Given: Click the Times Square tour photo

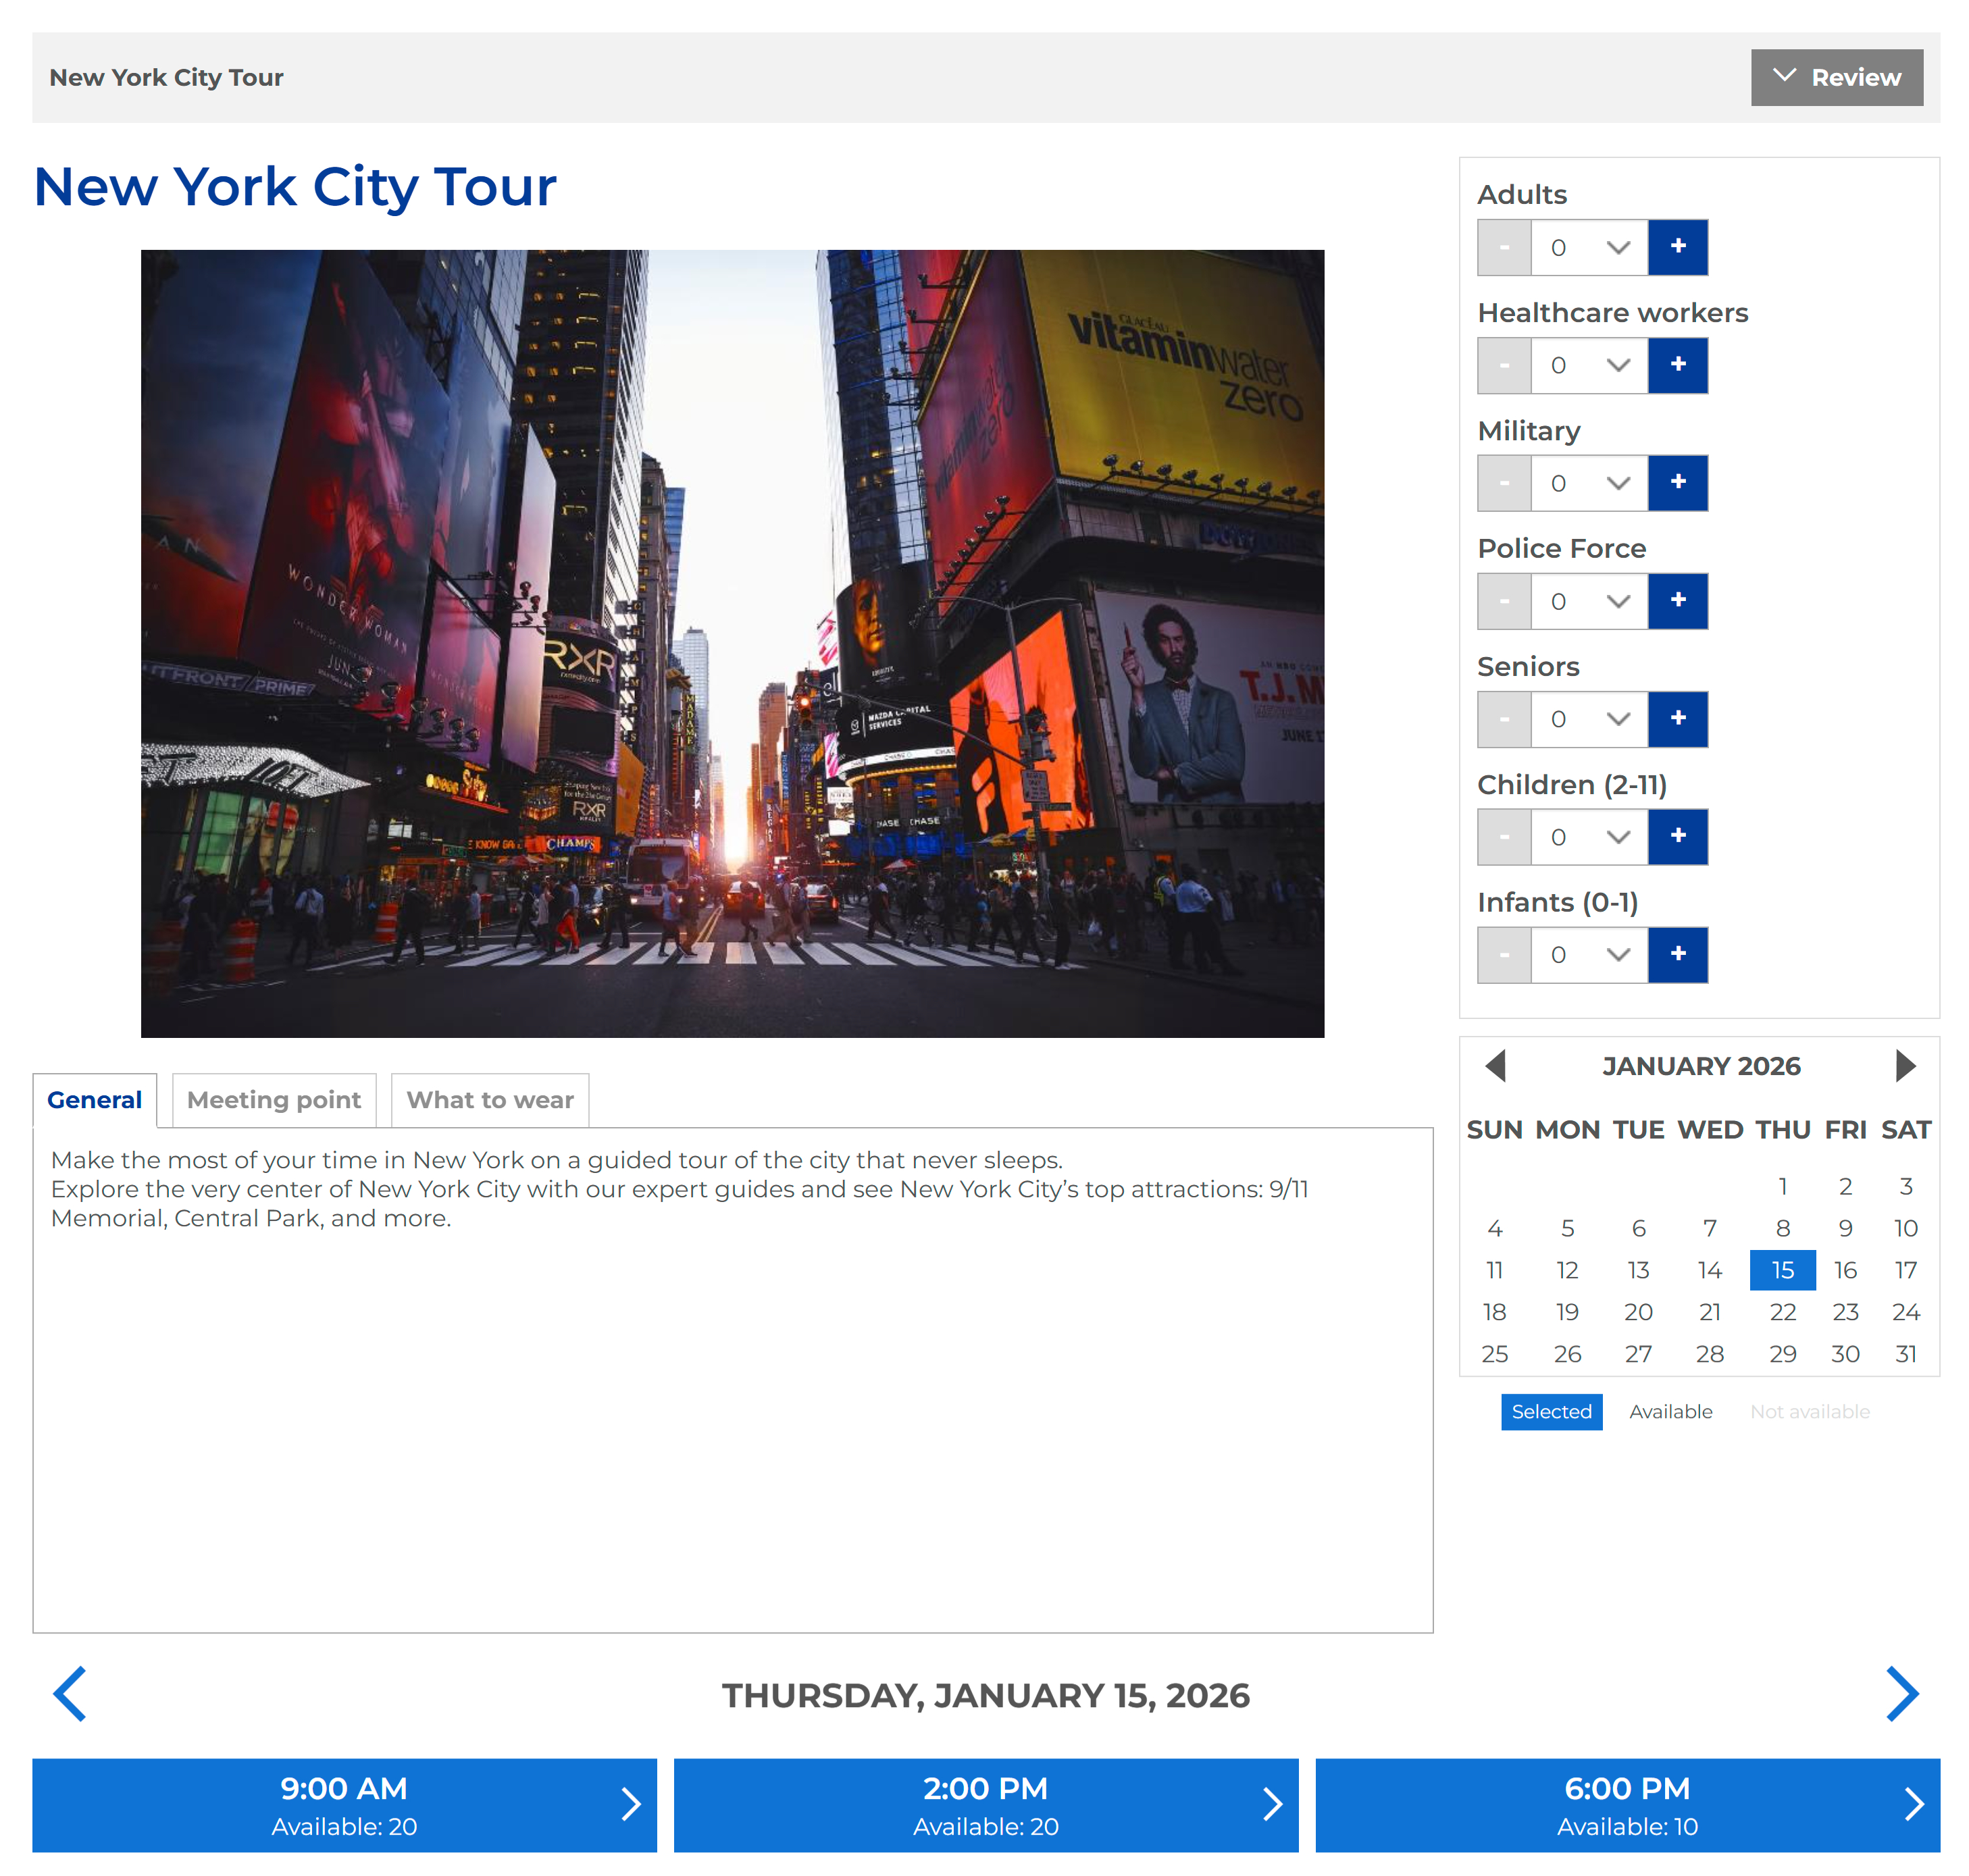Looking at the screenshot, I should (x=732, y=644).
